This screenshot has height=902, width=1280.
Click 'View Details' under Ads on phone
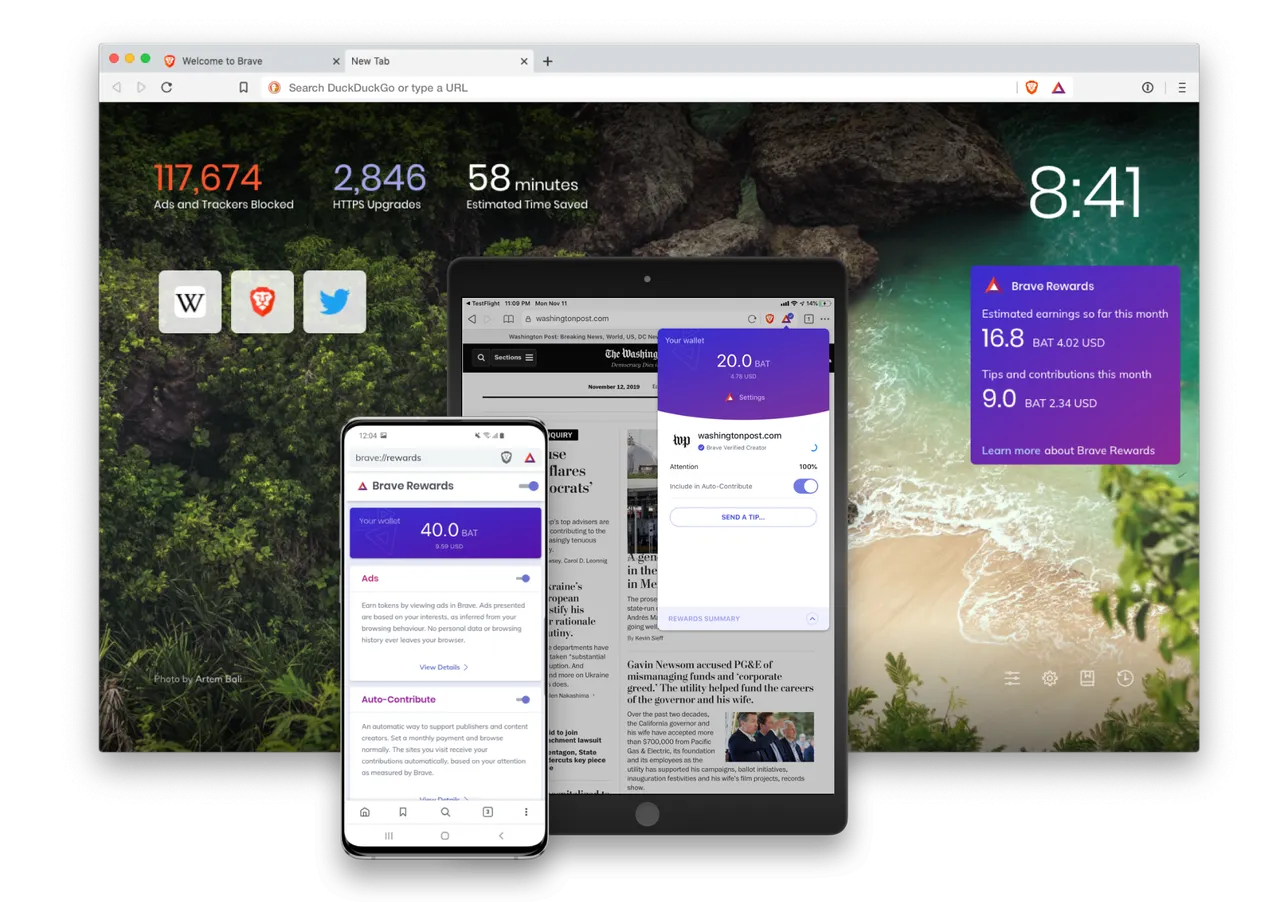[x=444, y=667]
